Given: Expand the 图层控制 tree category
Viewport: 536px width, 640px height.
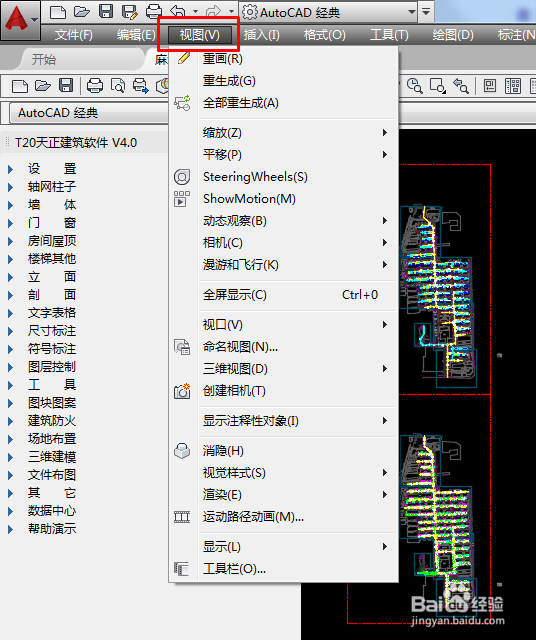Looking at the screenshot, I should (x=11, y=367).
